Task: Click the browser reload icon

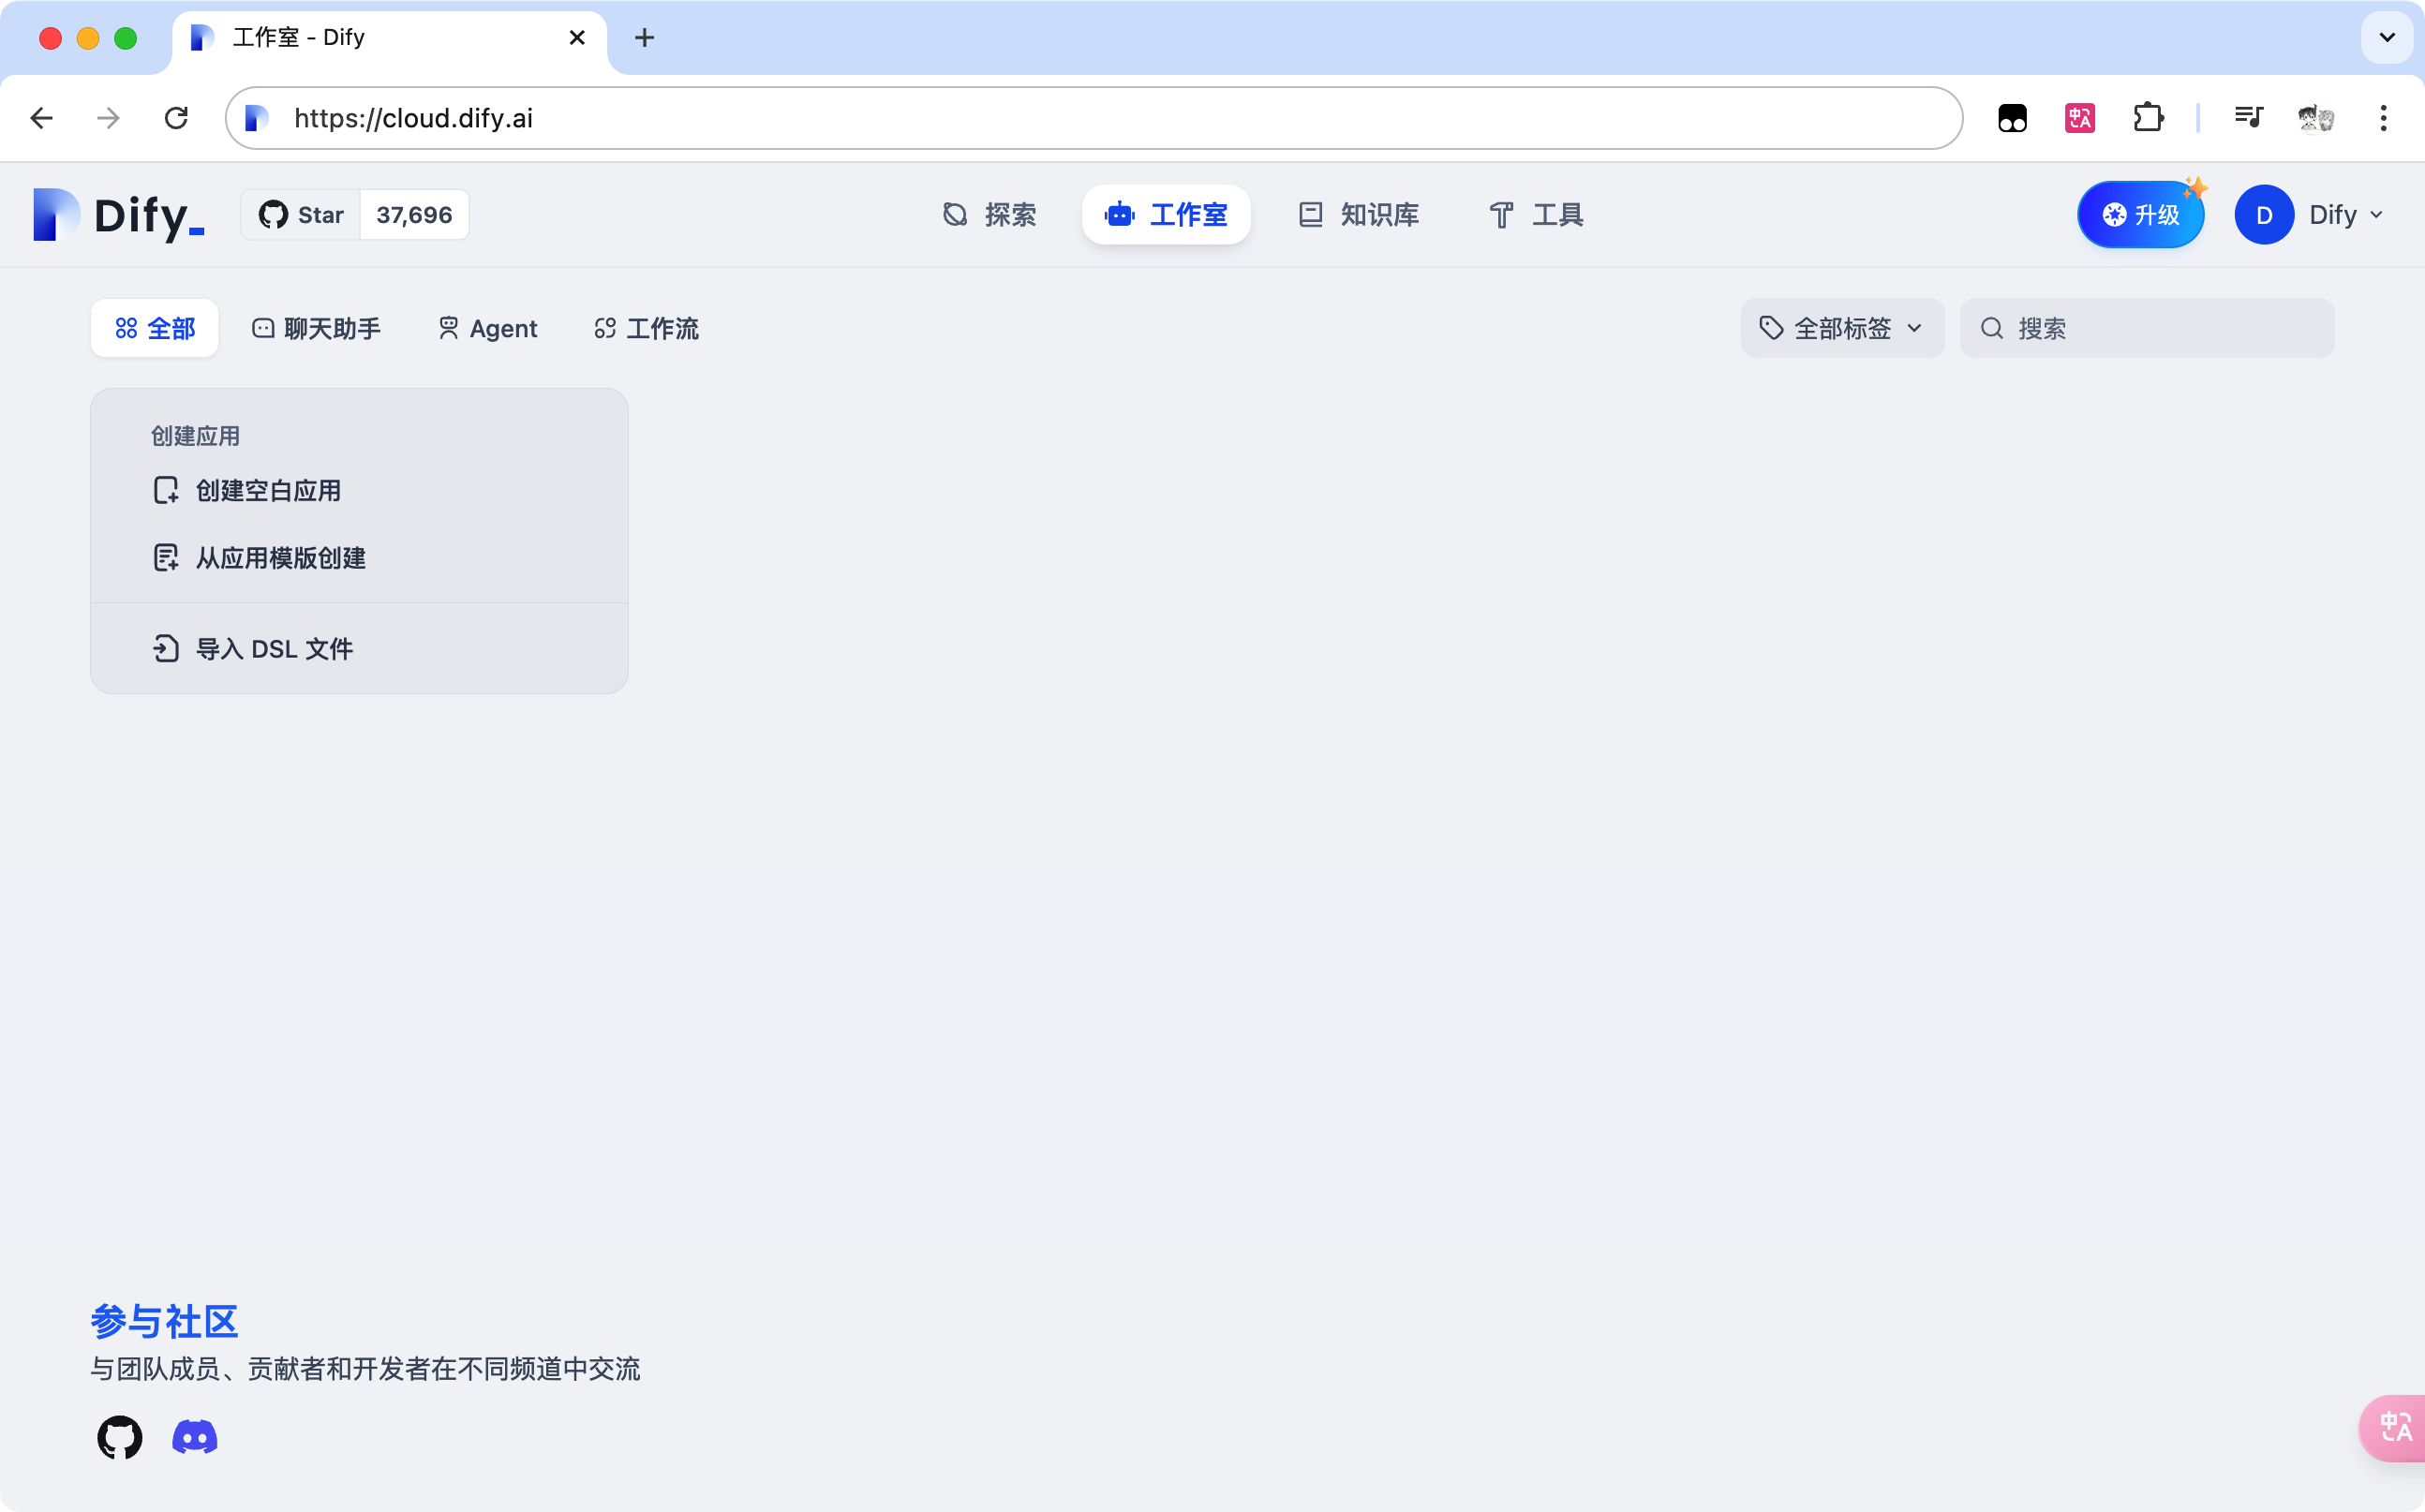Action: coord(175,117)
